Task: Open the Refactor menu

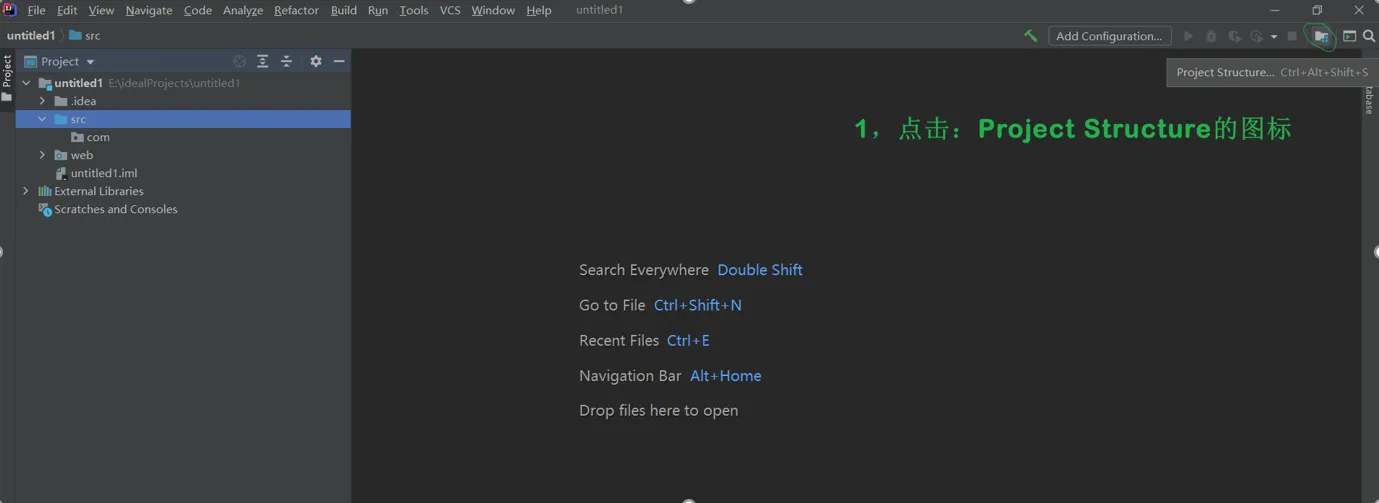Action: pos(297,10)
